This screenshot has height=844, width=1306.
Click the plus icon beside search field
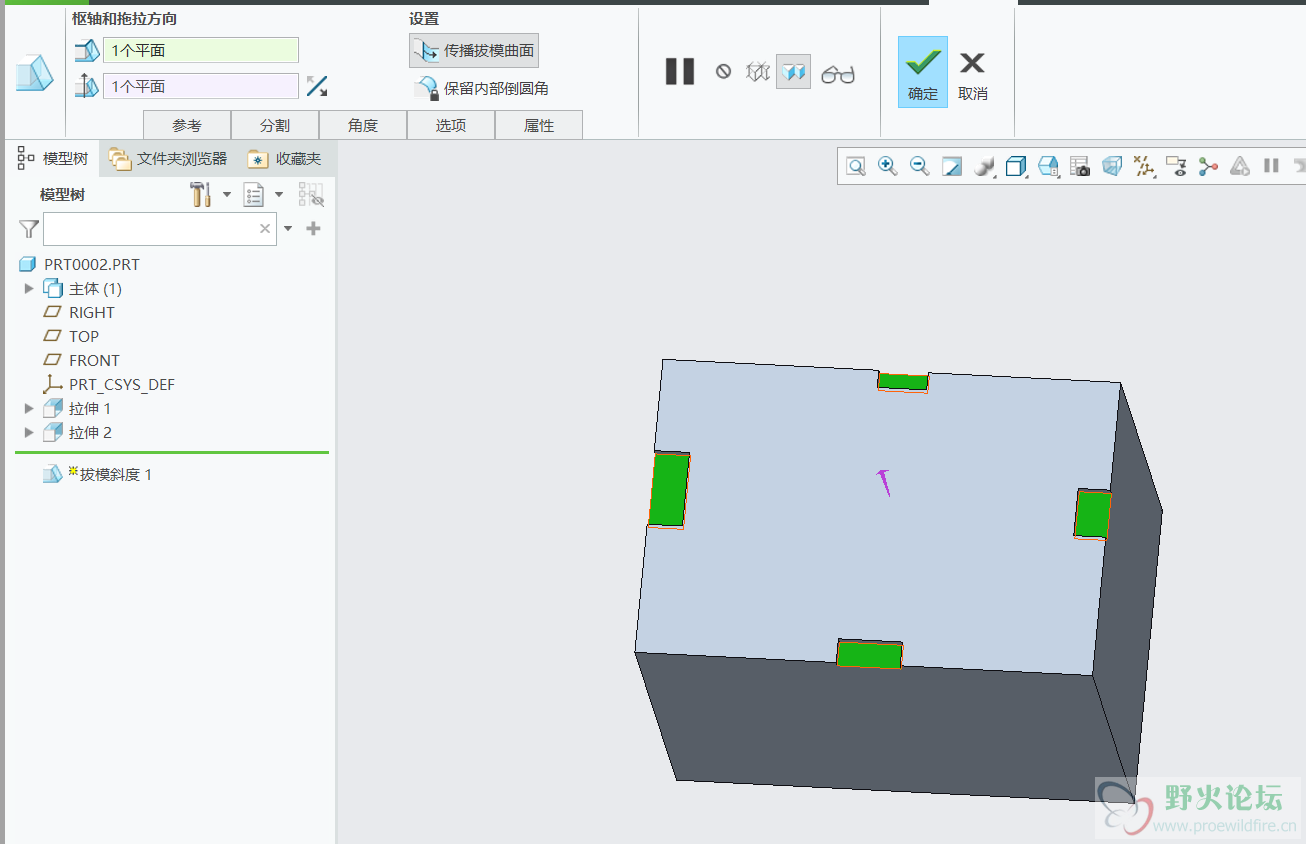point(313,229)
